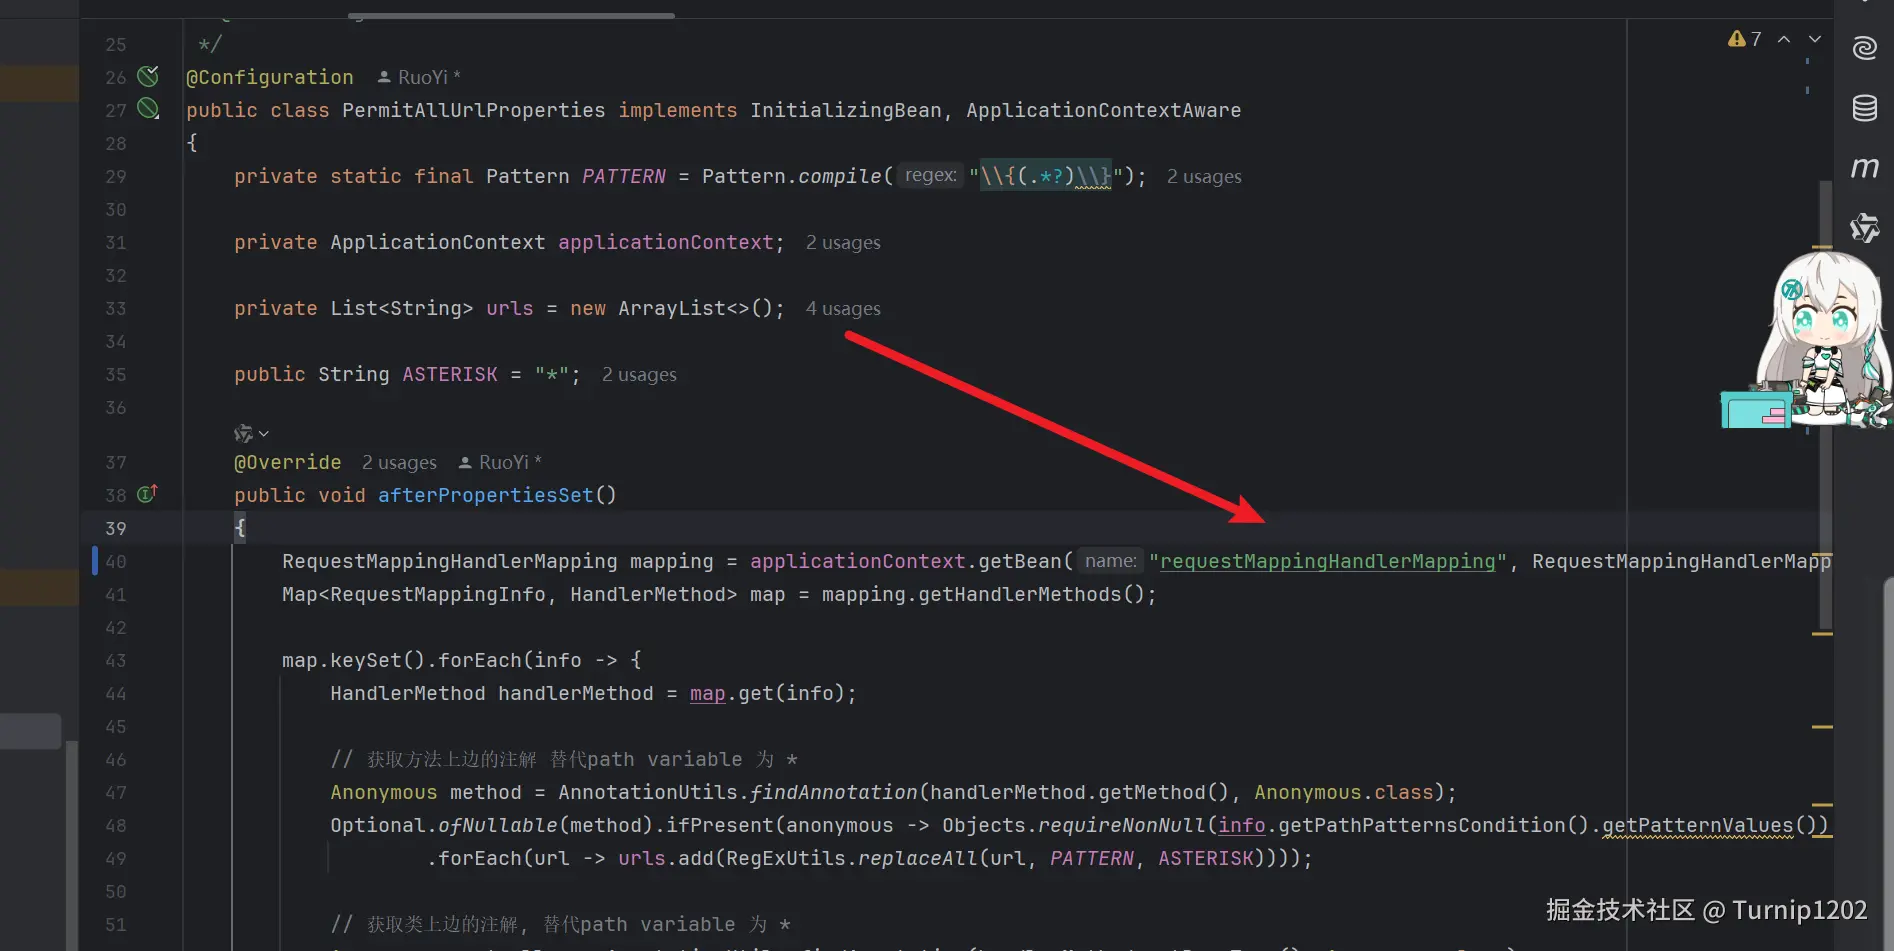Click the getPatternValues method call
The image size is (1894, 951).
(x=1698, y=826)
